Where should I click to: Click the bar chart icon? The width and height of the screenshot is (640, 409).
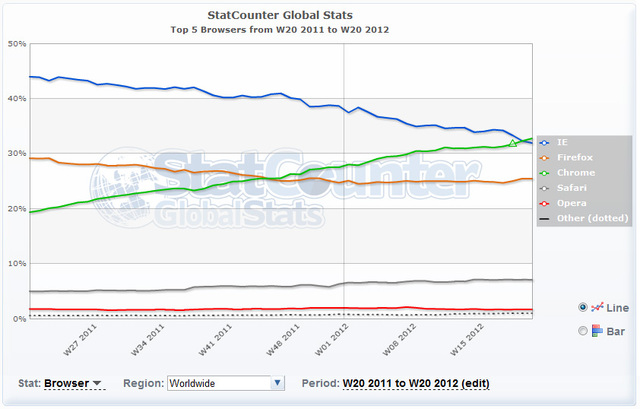pos(597,331)
